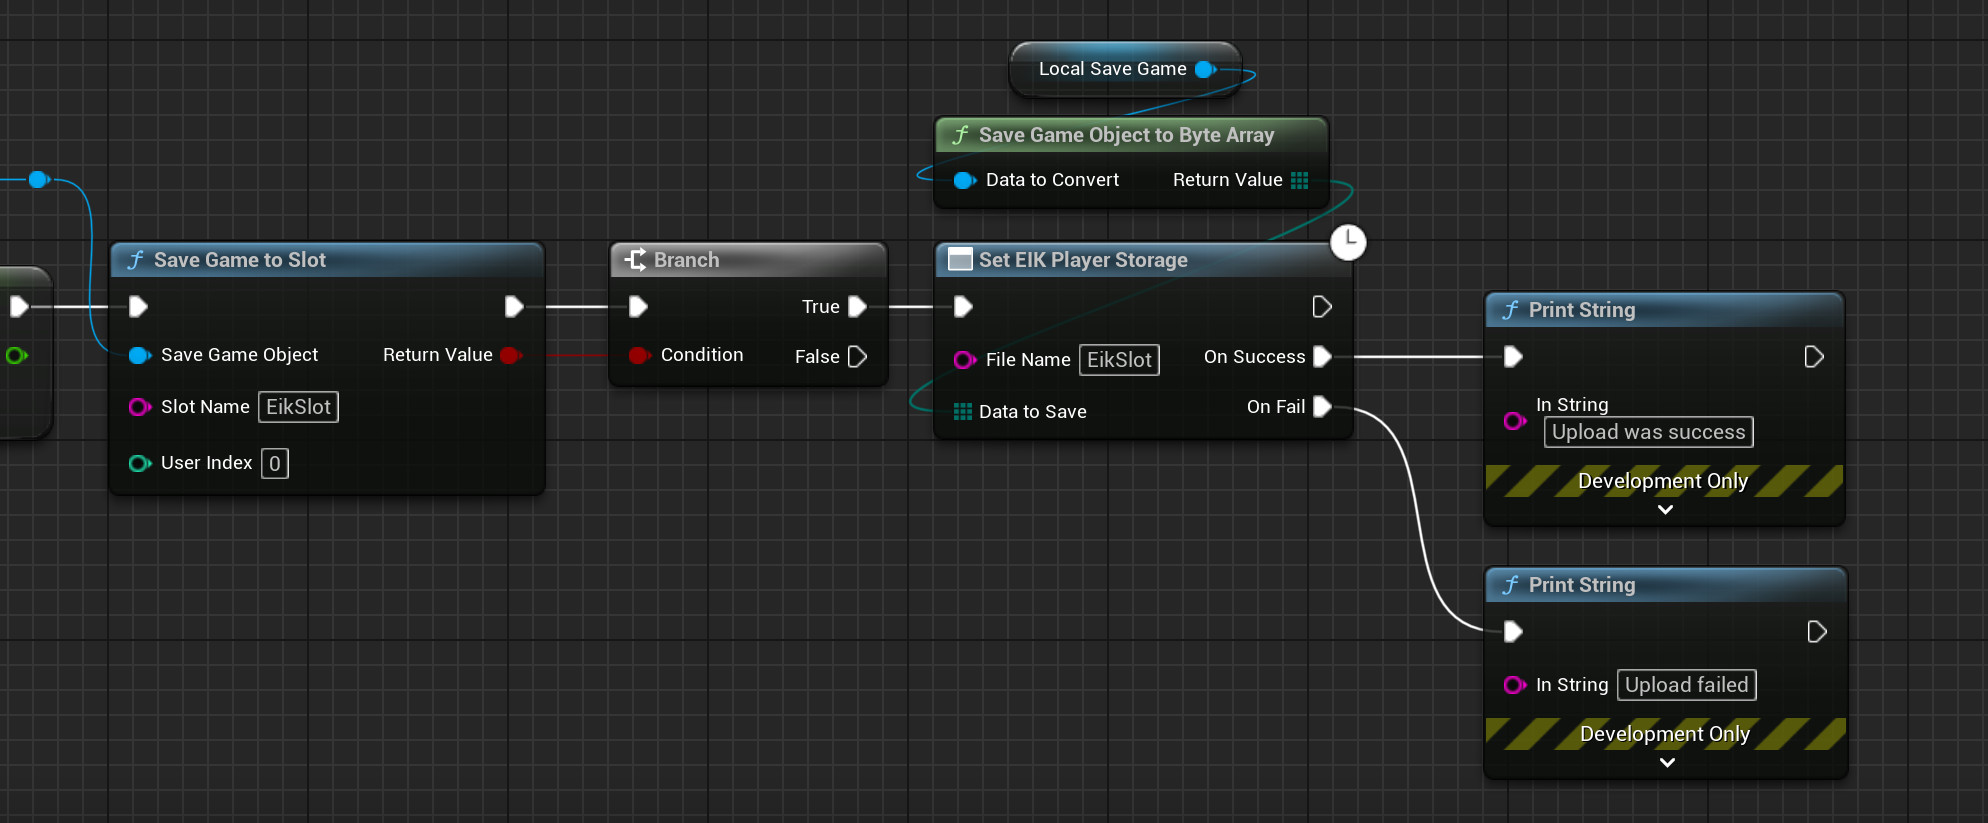This screenshot has width=1988, height=823.
Task: Edit the Slot Name EikSlot field
Action: click(x=298, y=407)
